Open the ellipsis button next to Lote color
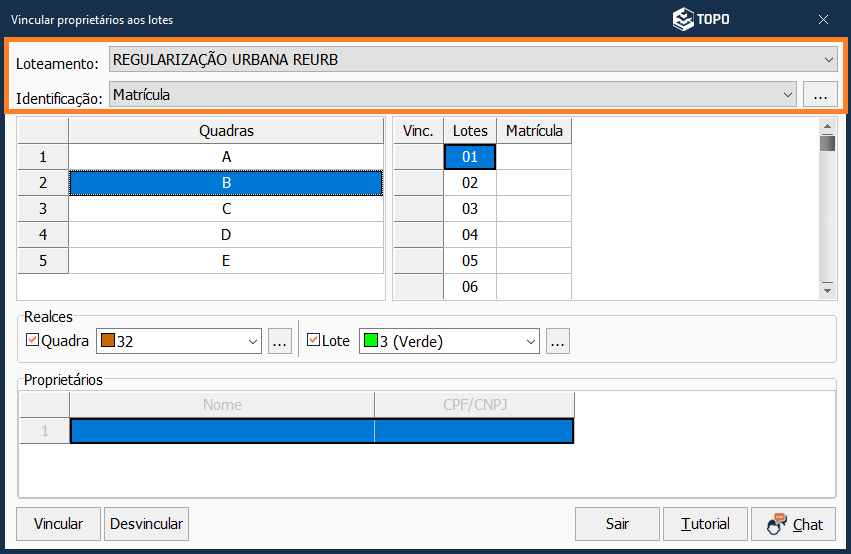This screenshot has height=554, width=851. pos(558,341)
